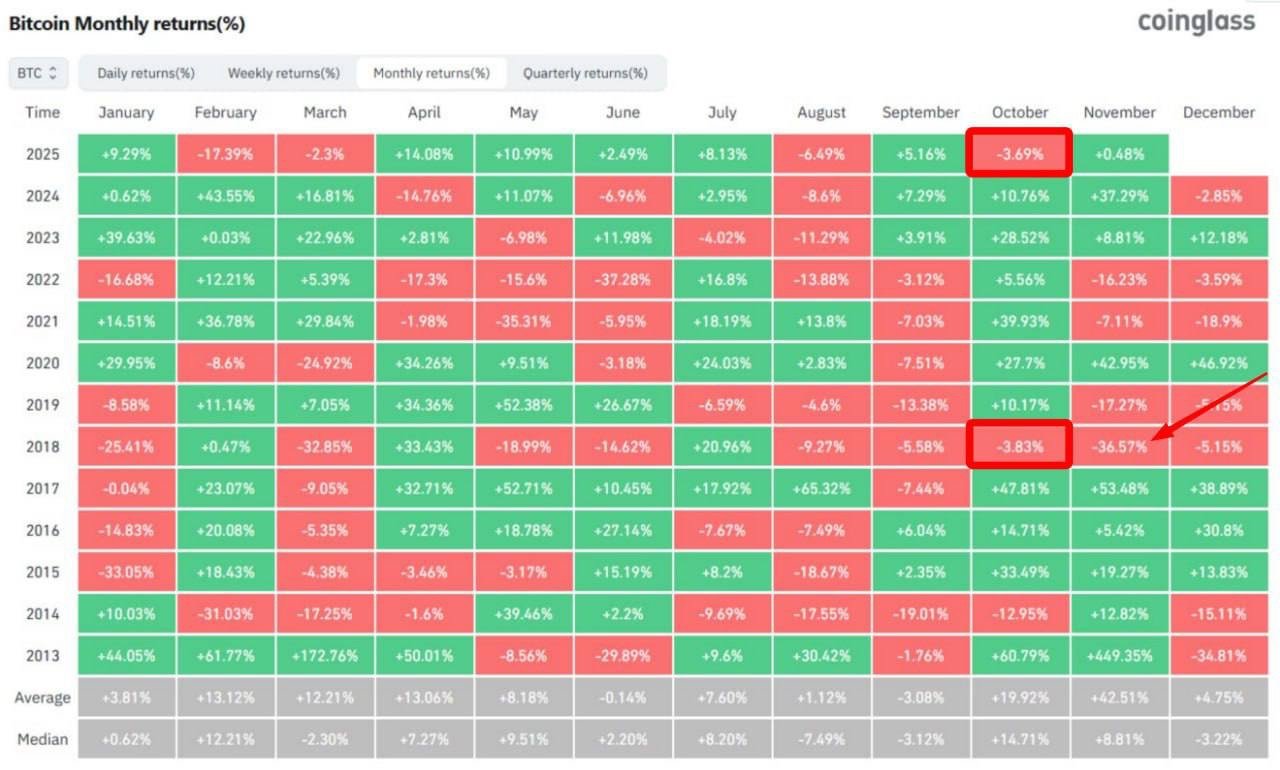Select the 2025 row label
The height and width of the screenshot is (770, 1280).
click(x=43, y=154)
